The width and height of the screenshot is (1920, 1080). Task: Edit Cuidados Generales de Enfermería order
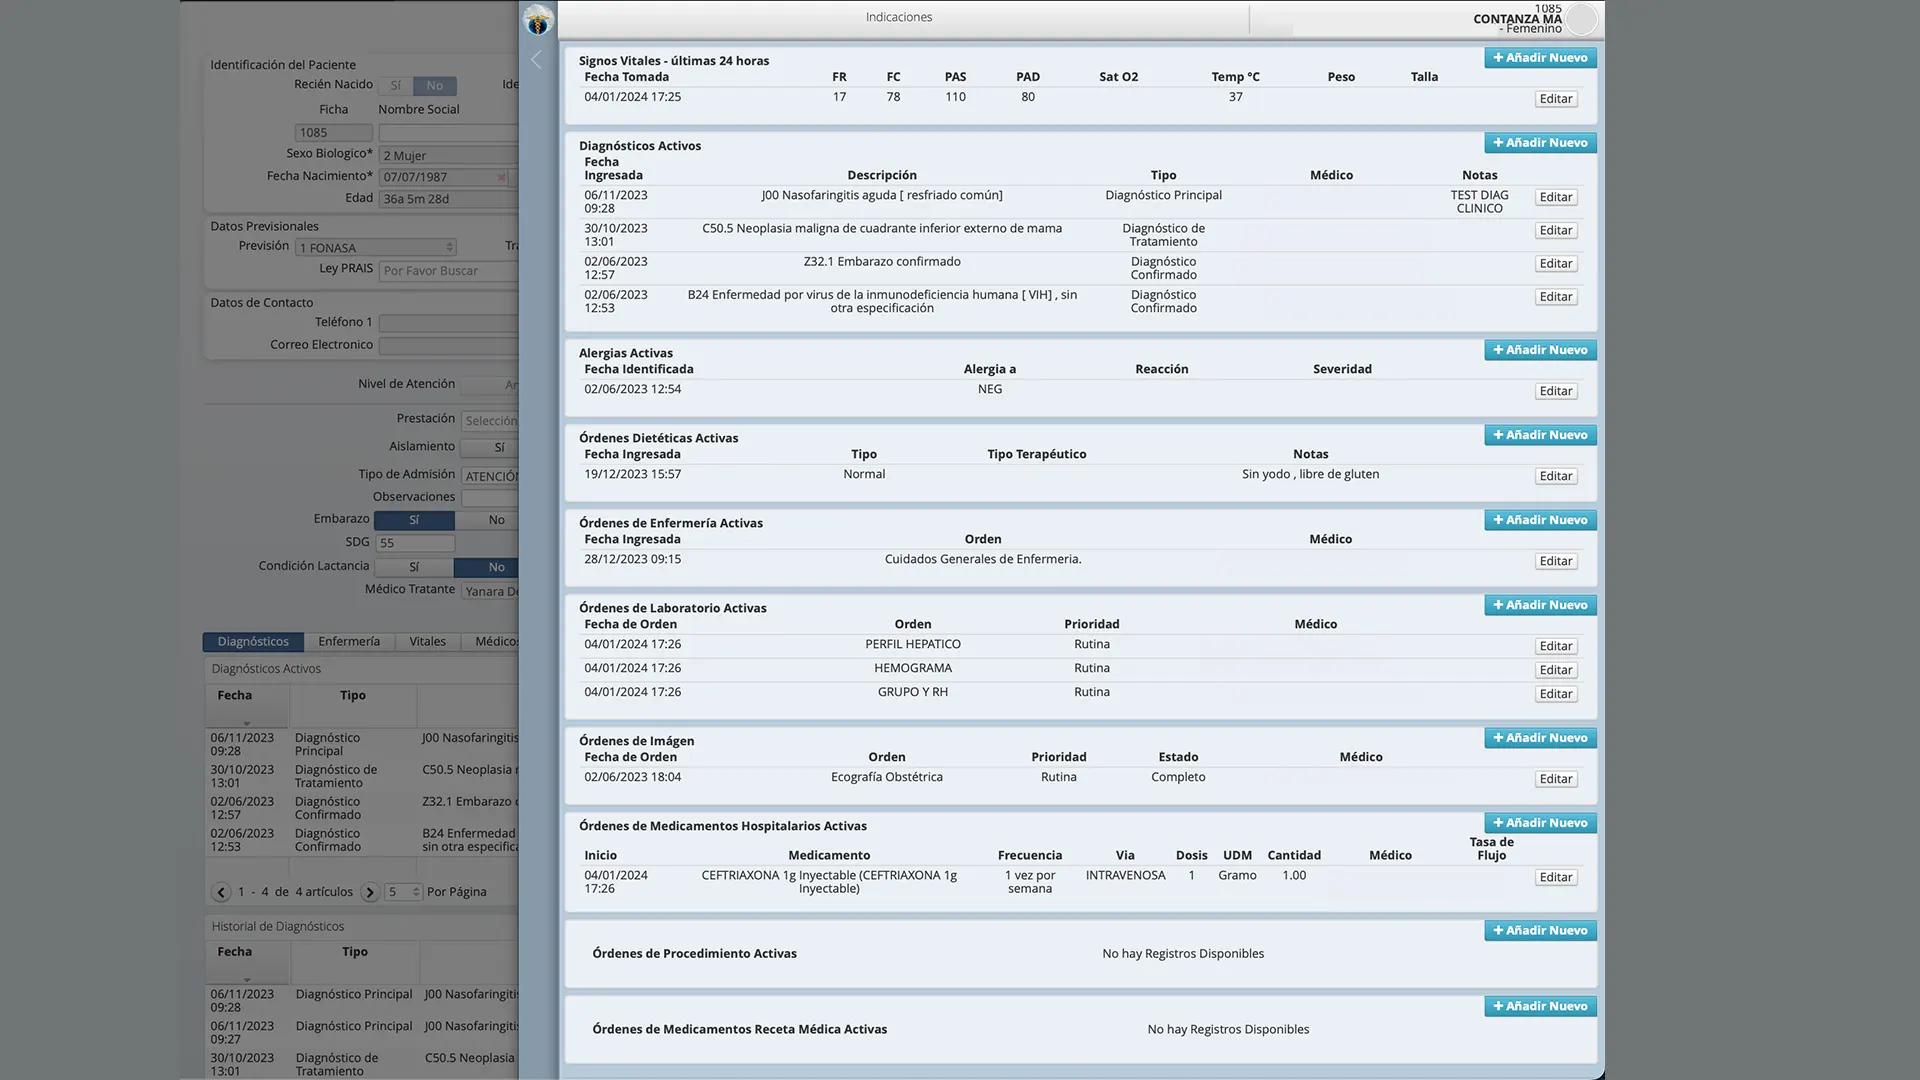pyautogui.click(x=1556, y=561)
